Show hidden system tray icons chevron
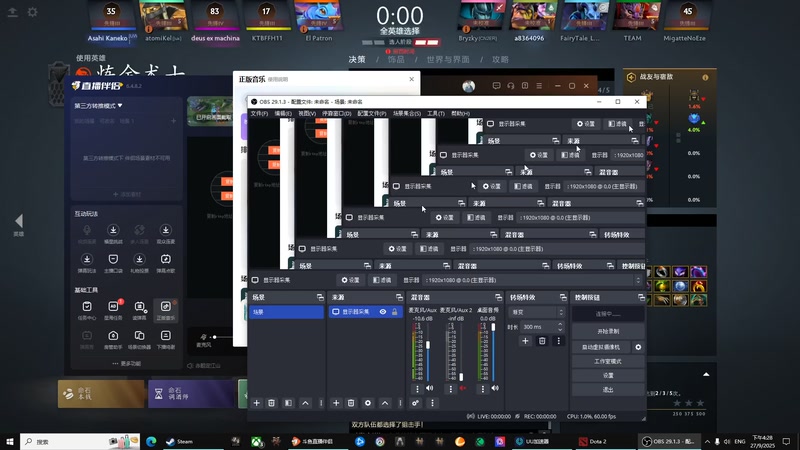This screenshot has width=800, height=450. point(707,441)
